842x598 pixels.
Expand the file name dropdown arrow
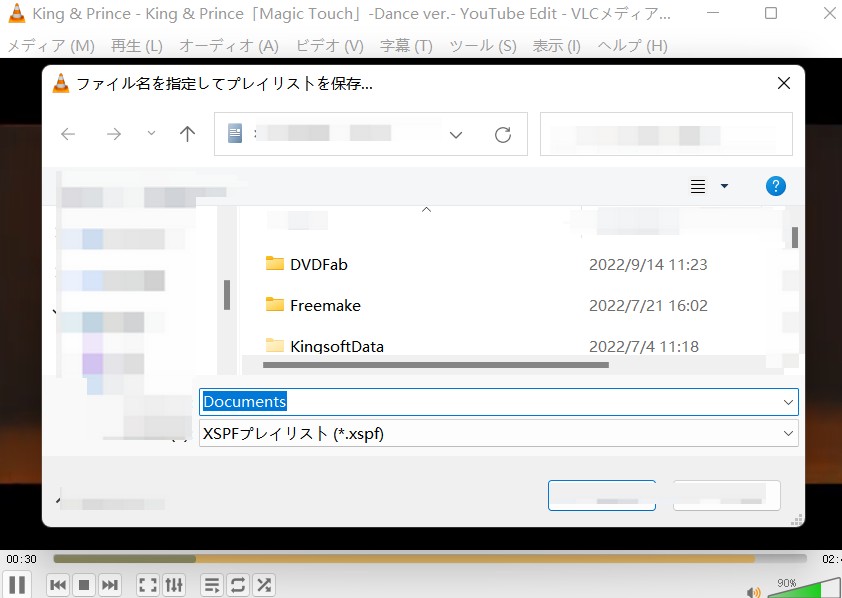coord(788,402)
